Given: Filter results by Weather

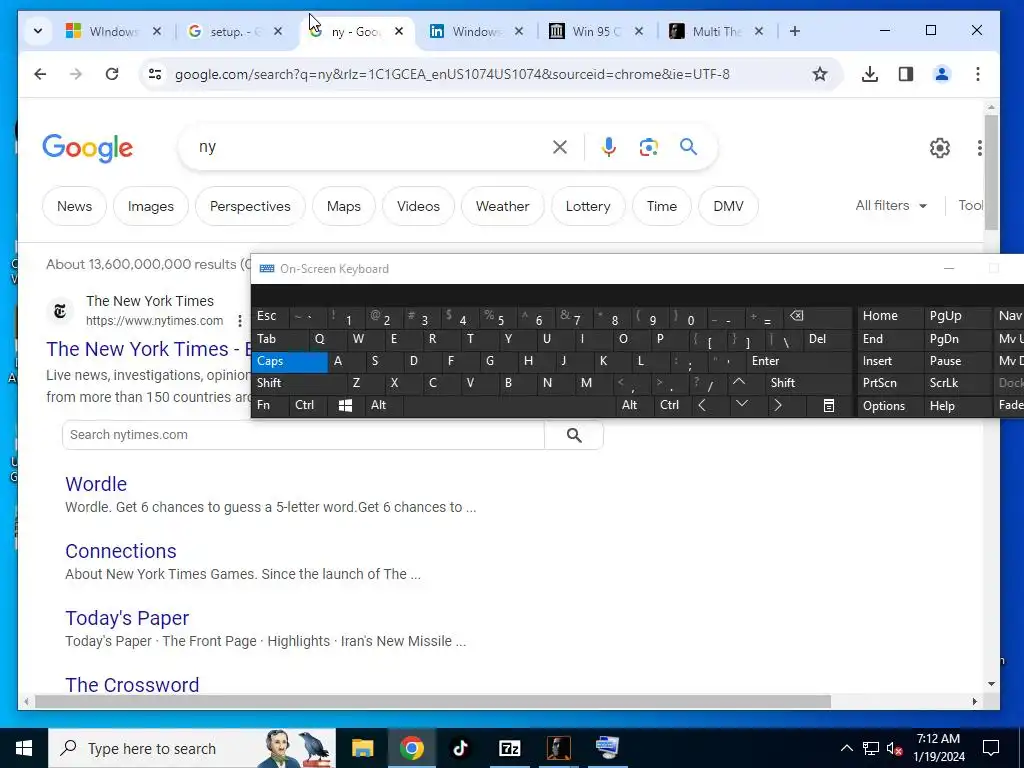Looking at the screenshot, I should click(x=502, y=206).
